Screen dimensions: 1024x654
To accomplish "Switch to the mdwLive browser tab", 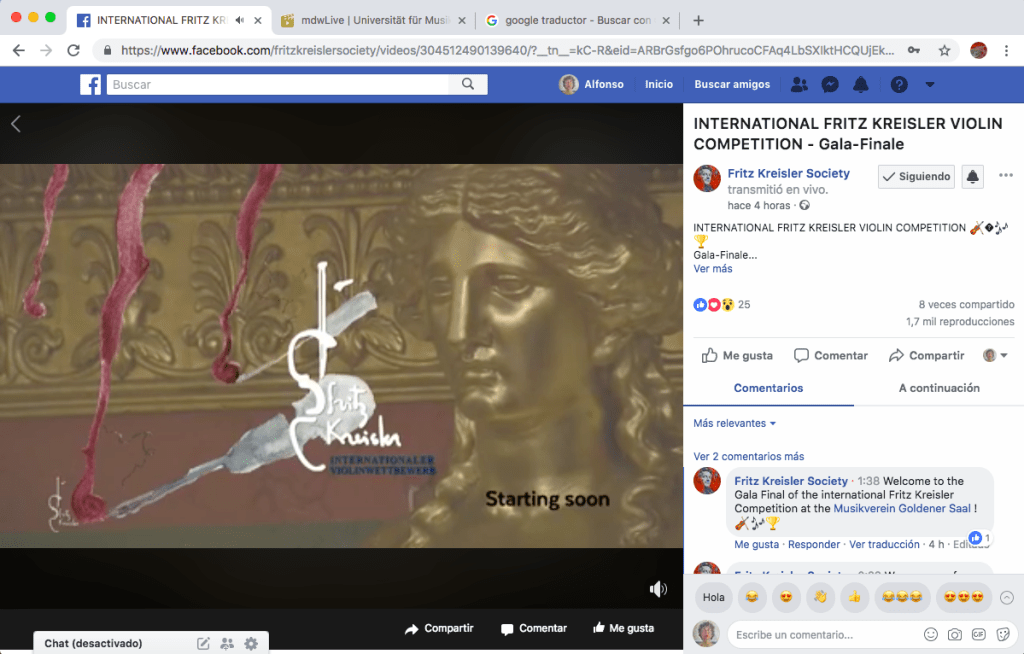I will pos(370,20).
